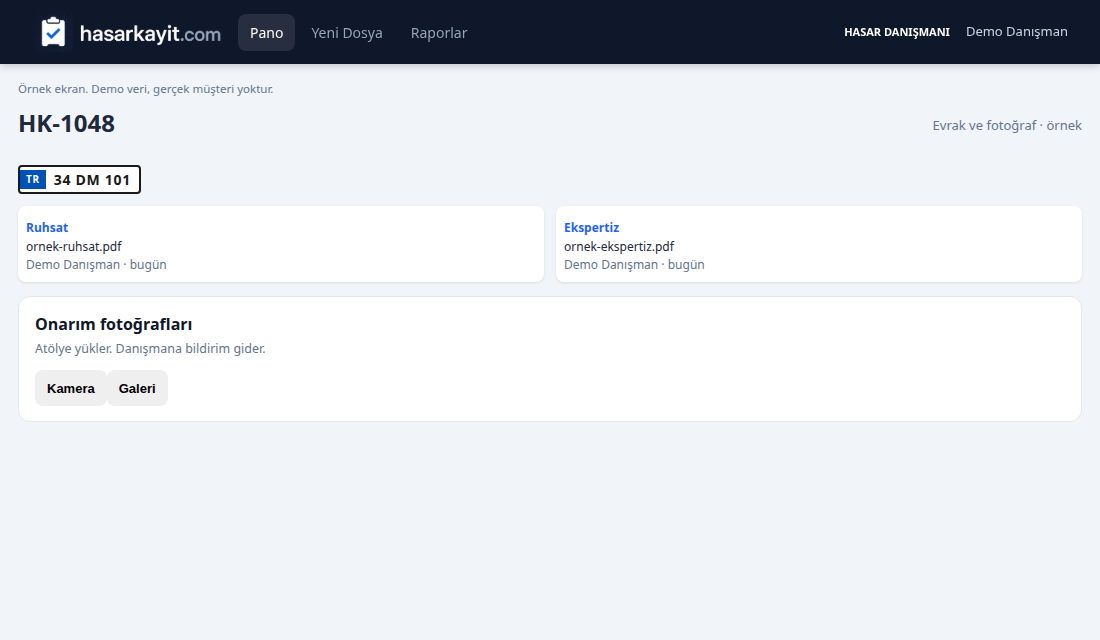This screenshot has height=640, width=1100.
Task: Open the Ekspertiz document link
Action: click(591, 227)
